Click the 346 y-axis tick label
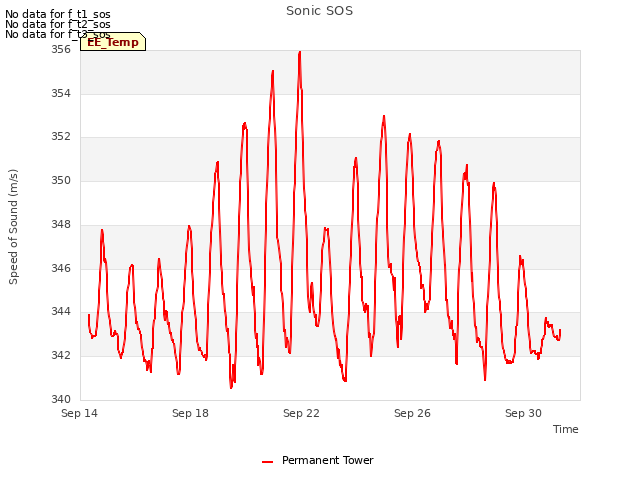 pos(61,268)
